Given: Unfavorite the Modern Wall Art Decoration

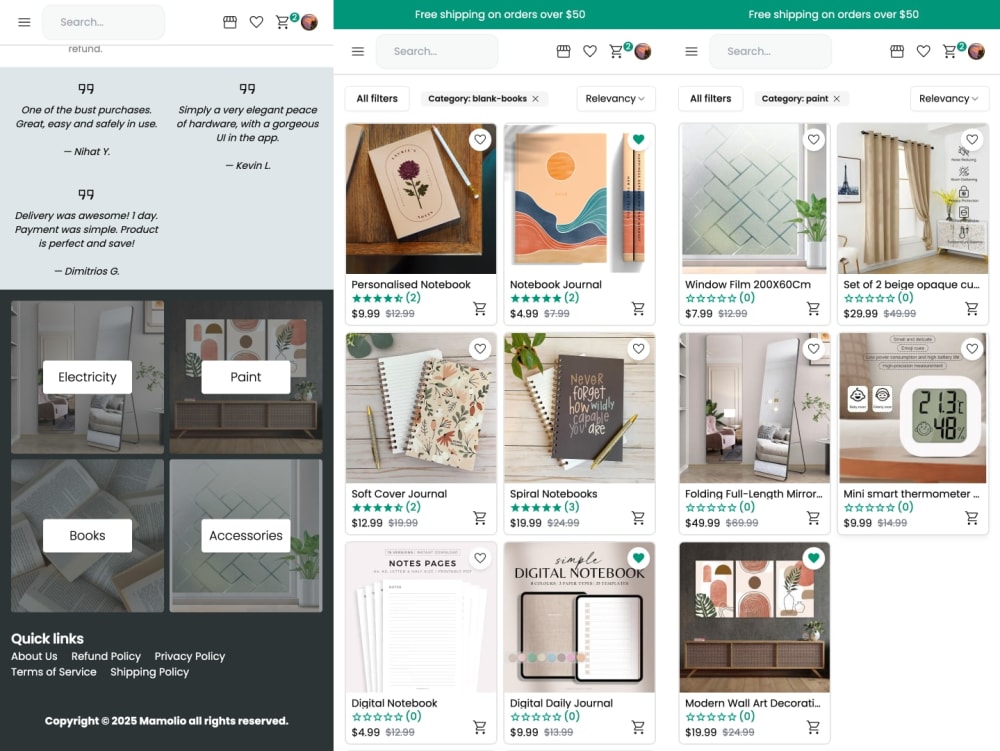Looking at the screenshot, I should point(814,558).
